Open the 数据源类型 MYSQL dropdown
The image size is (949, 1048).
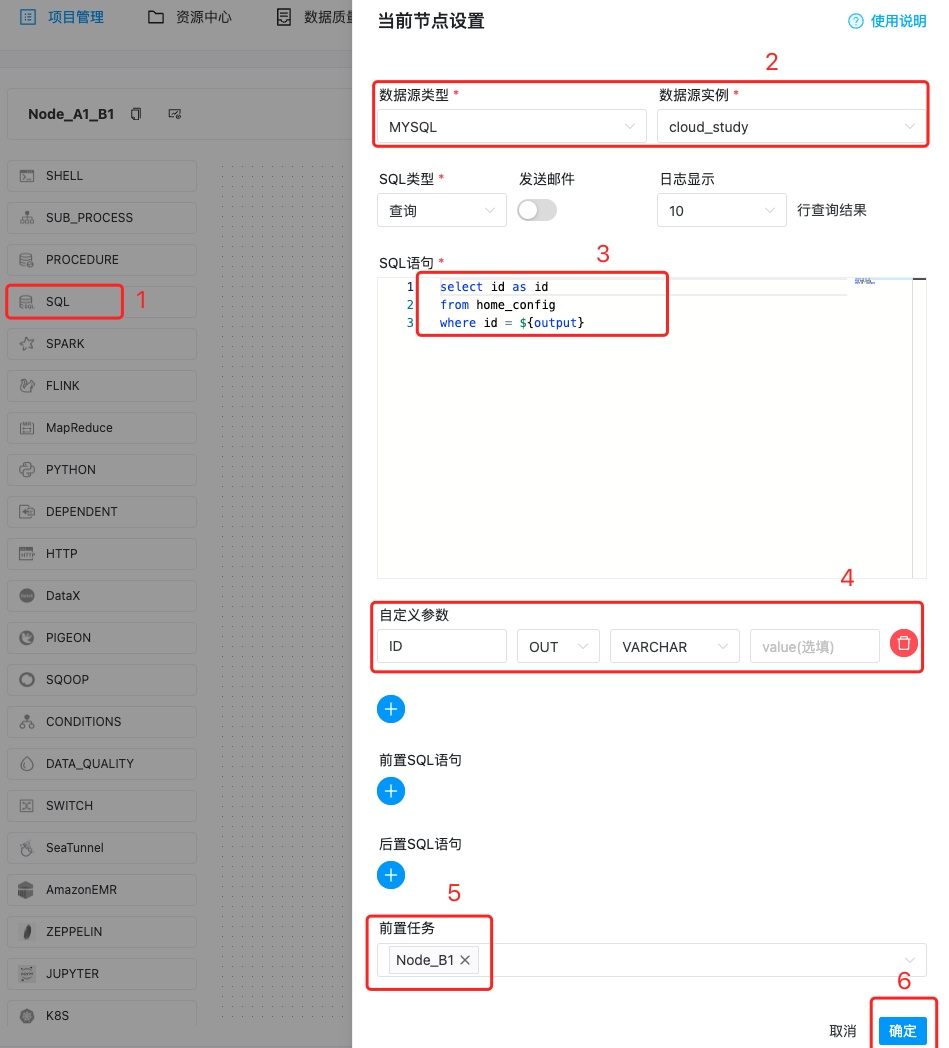pos(512,126)
